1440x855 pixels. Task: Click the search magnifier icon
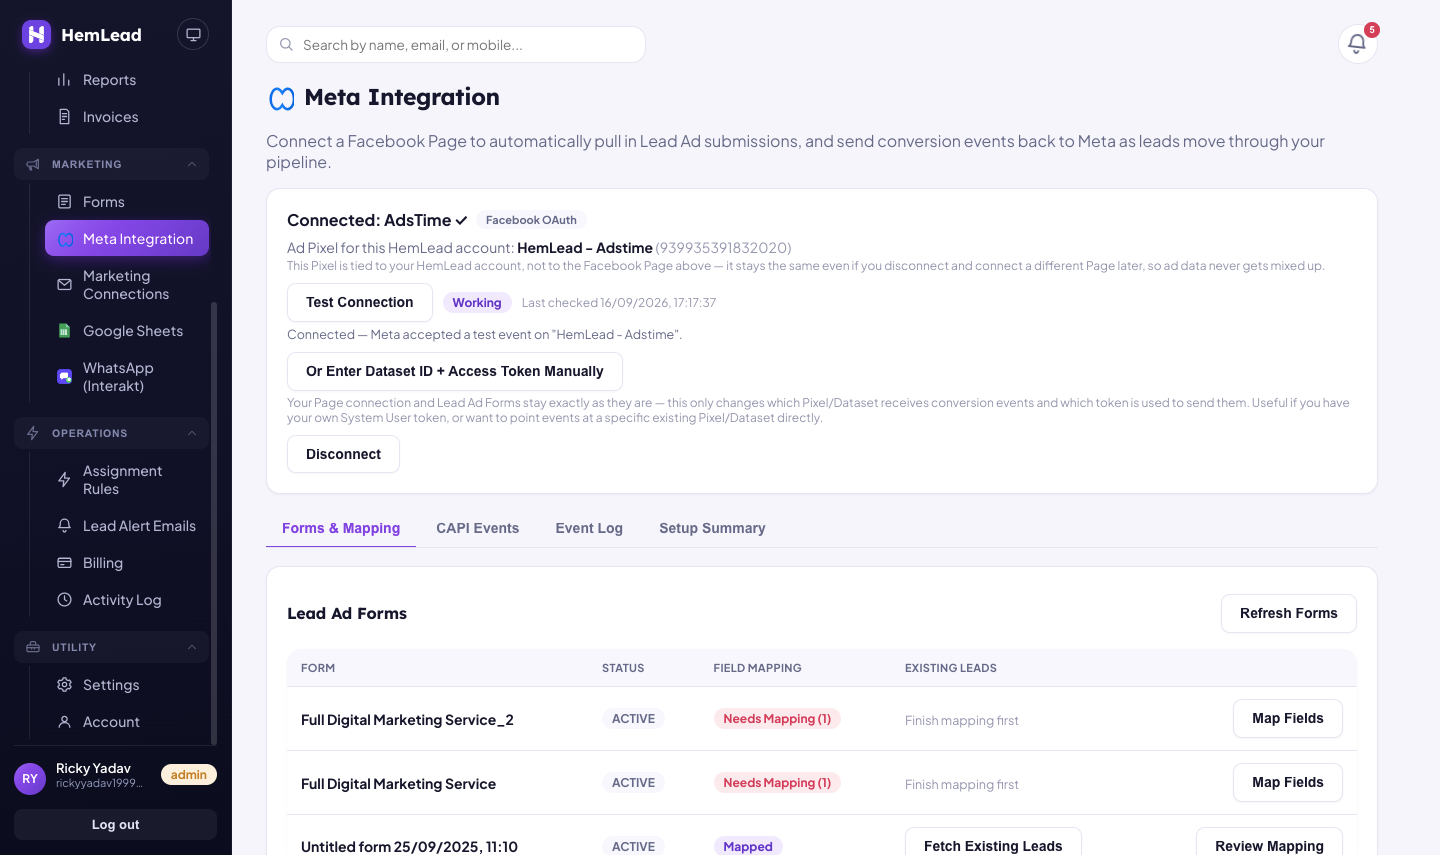pos(286,45)
